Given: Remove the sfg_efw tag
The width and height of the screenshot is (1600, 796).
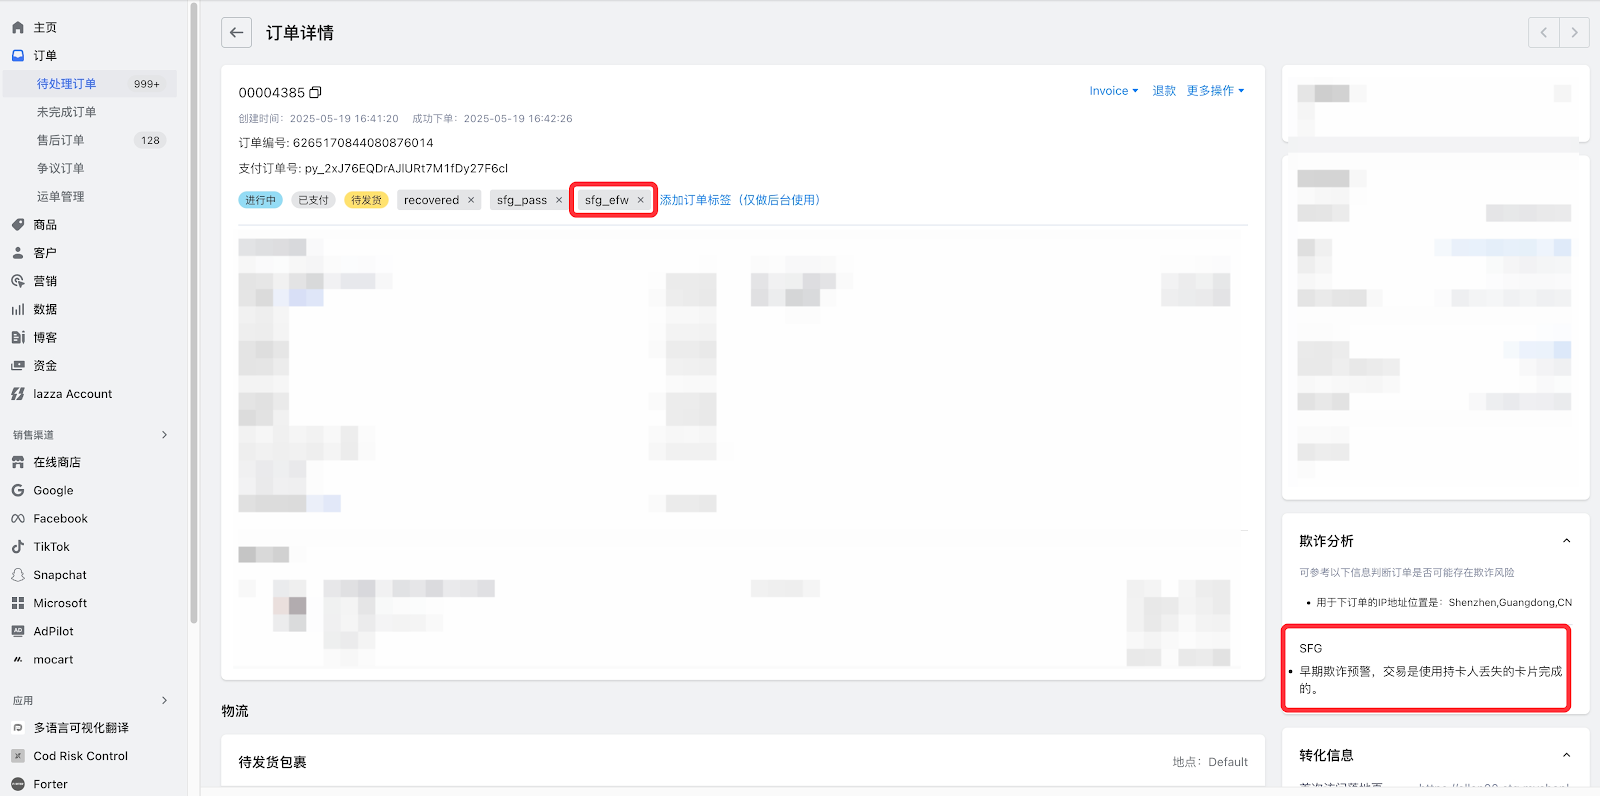Looking at the screenshot, I should [641, 200].
